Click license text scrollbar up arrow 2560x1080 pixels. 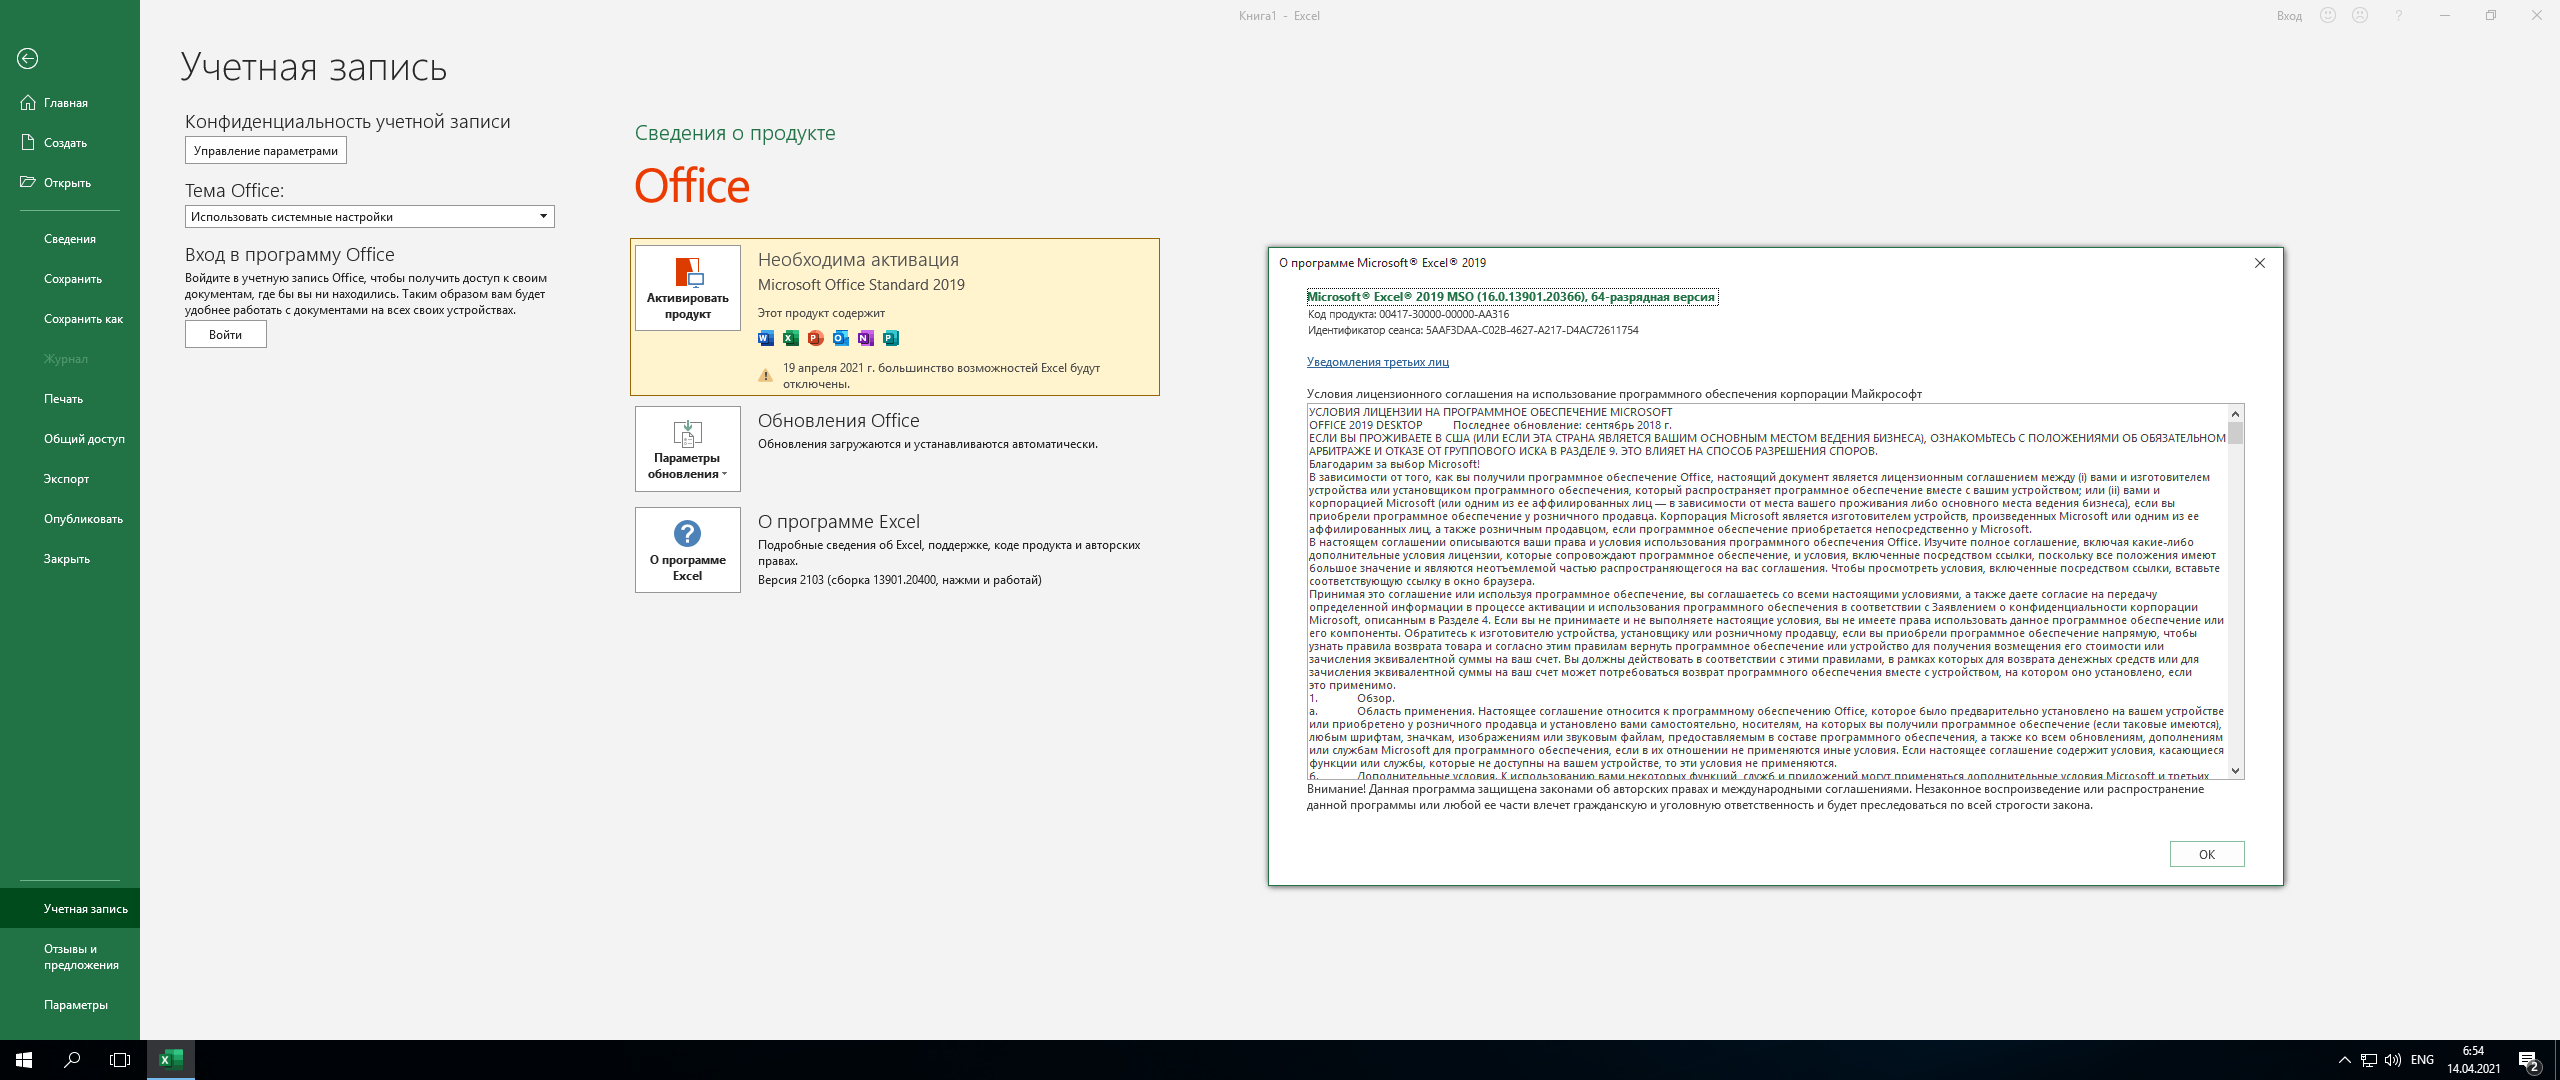click(2236, 413)
